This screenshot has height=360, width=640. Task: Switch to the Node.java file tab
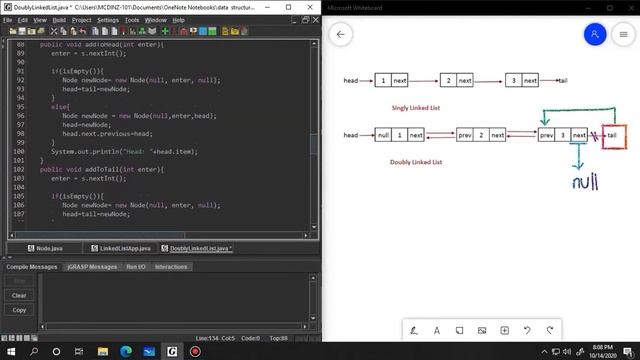[45, 248]
